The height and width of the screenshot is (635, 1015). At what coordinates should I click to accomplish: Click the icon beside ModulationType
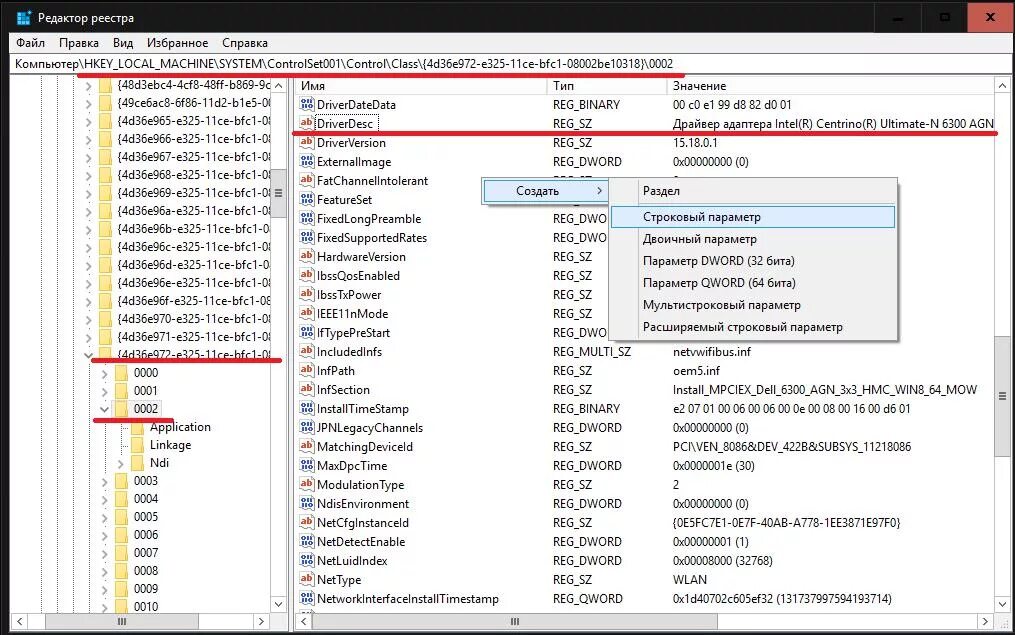(307, 484)
